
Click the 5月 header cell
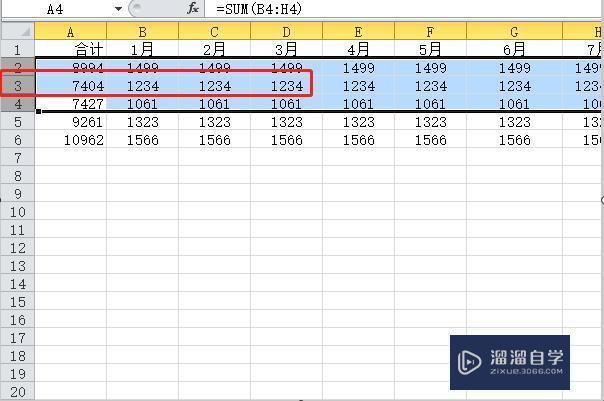click(x=430, y=49)
